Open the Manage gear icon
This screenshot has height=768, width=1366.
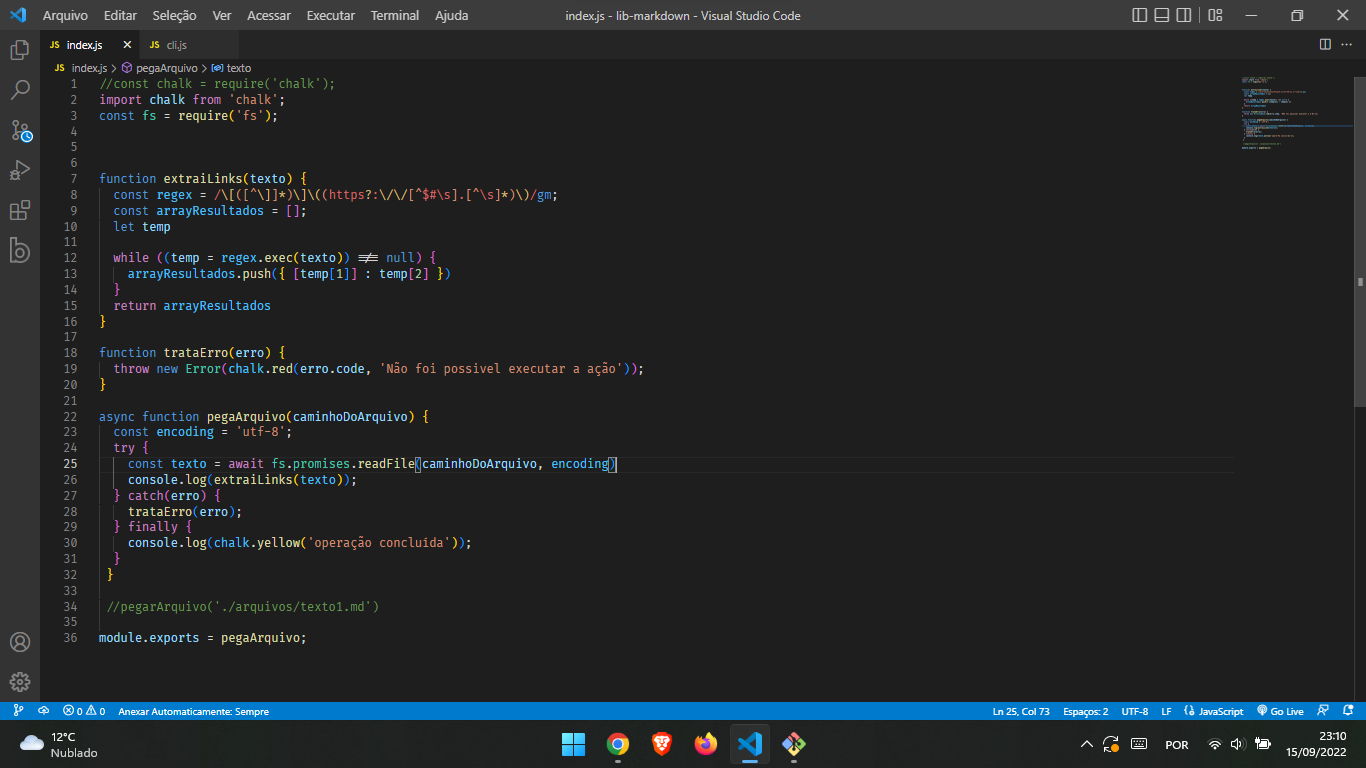pyautogui.click(x=20, y=682)
